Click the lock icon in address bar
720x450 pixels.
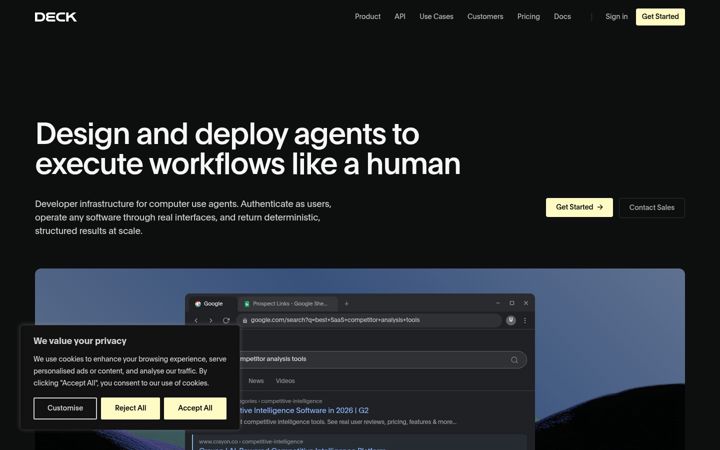245,321
